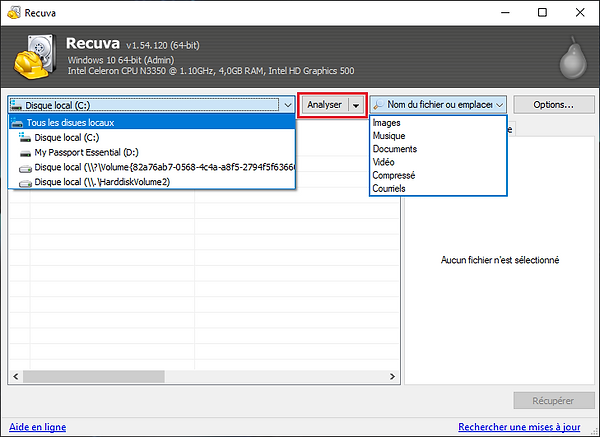Open the filename filter dropdown chevron

500,104
